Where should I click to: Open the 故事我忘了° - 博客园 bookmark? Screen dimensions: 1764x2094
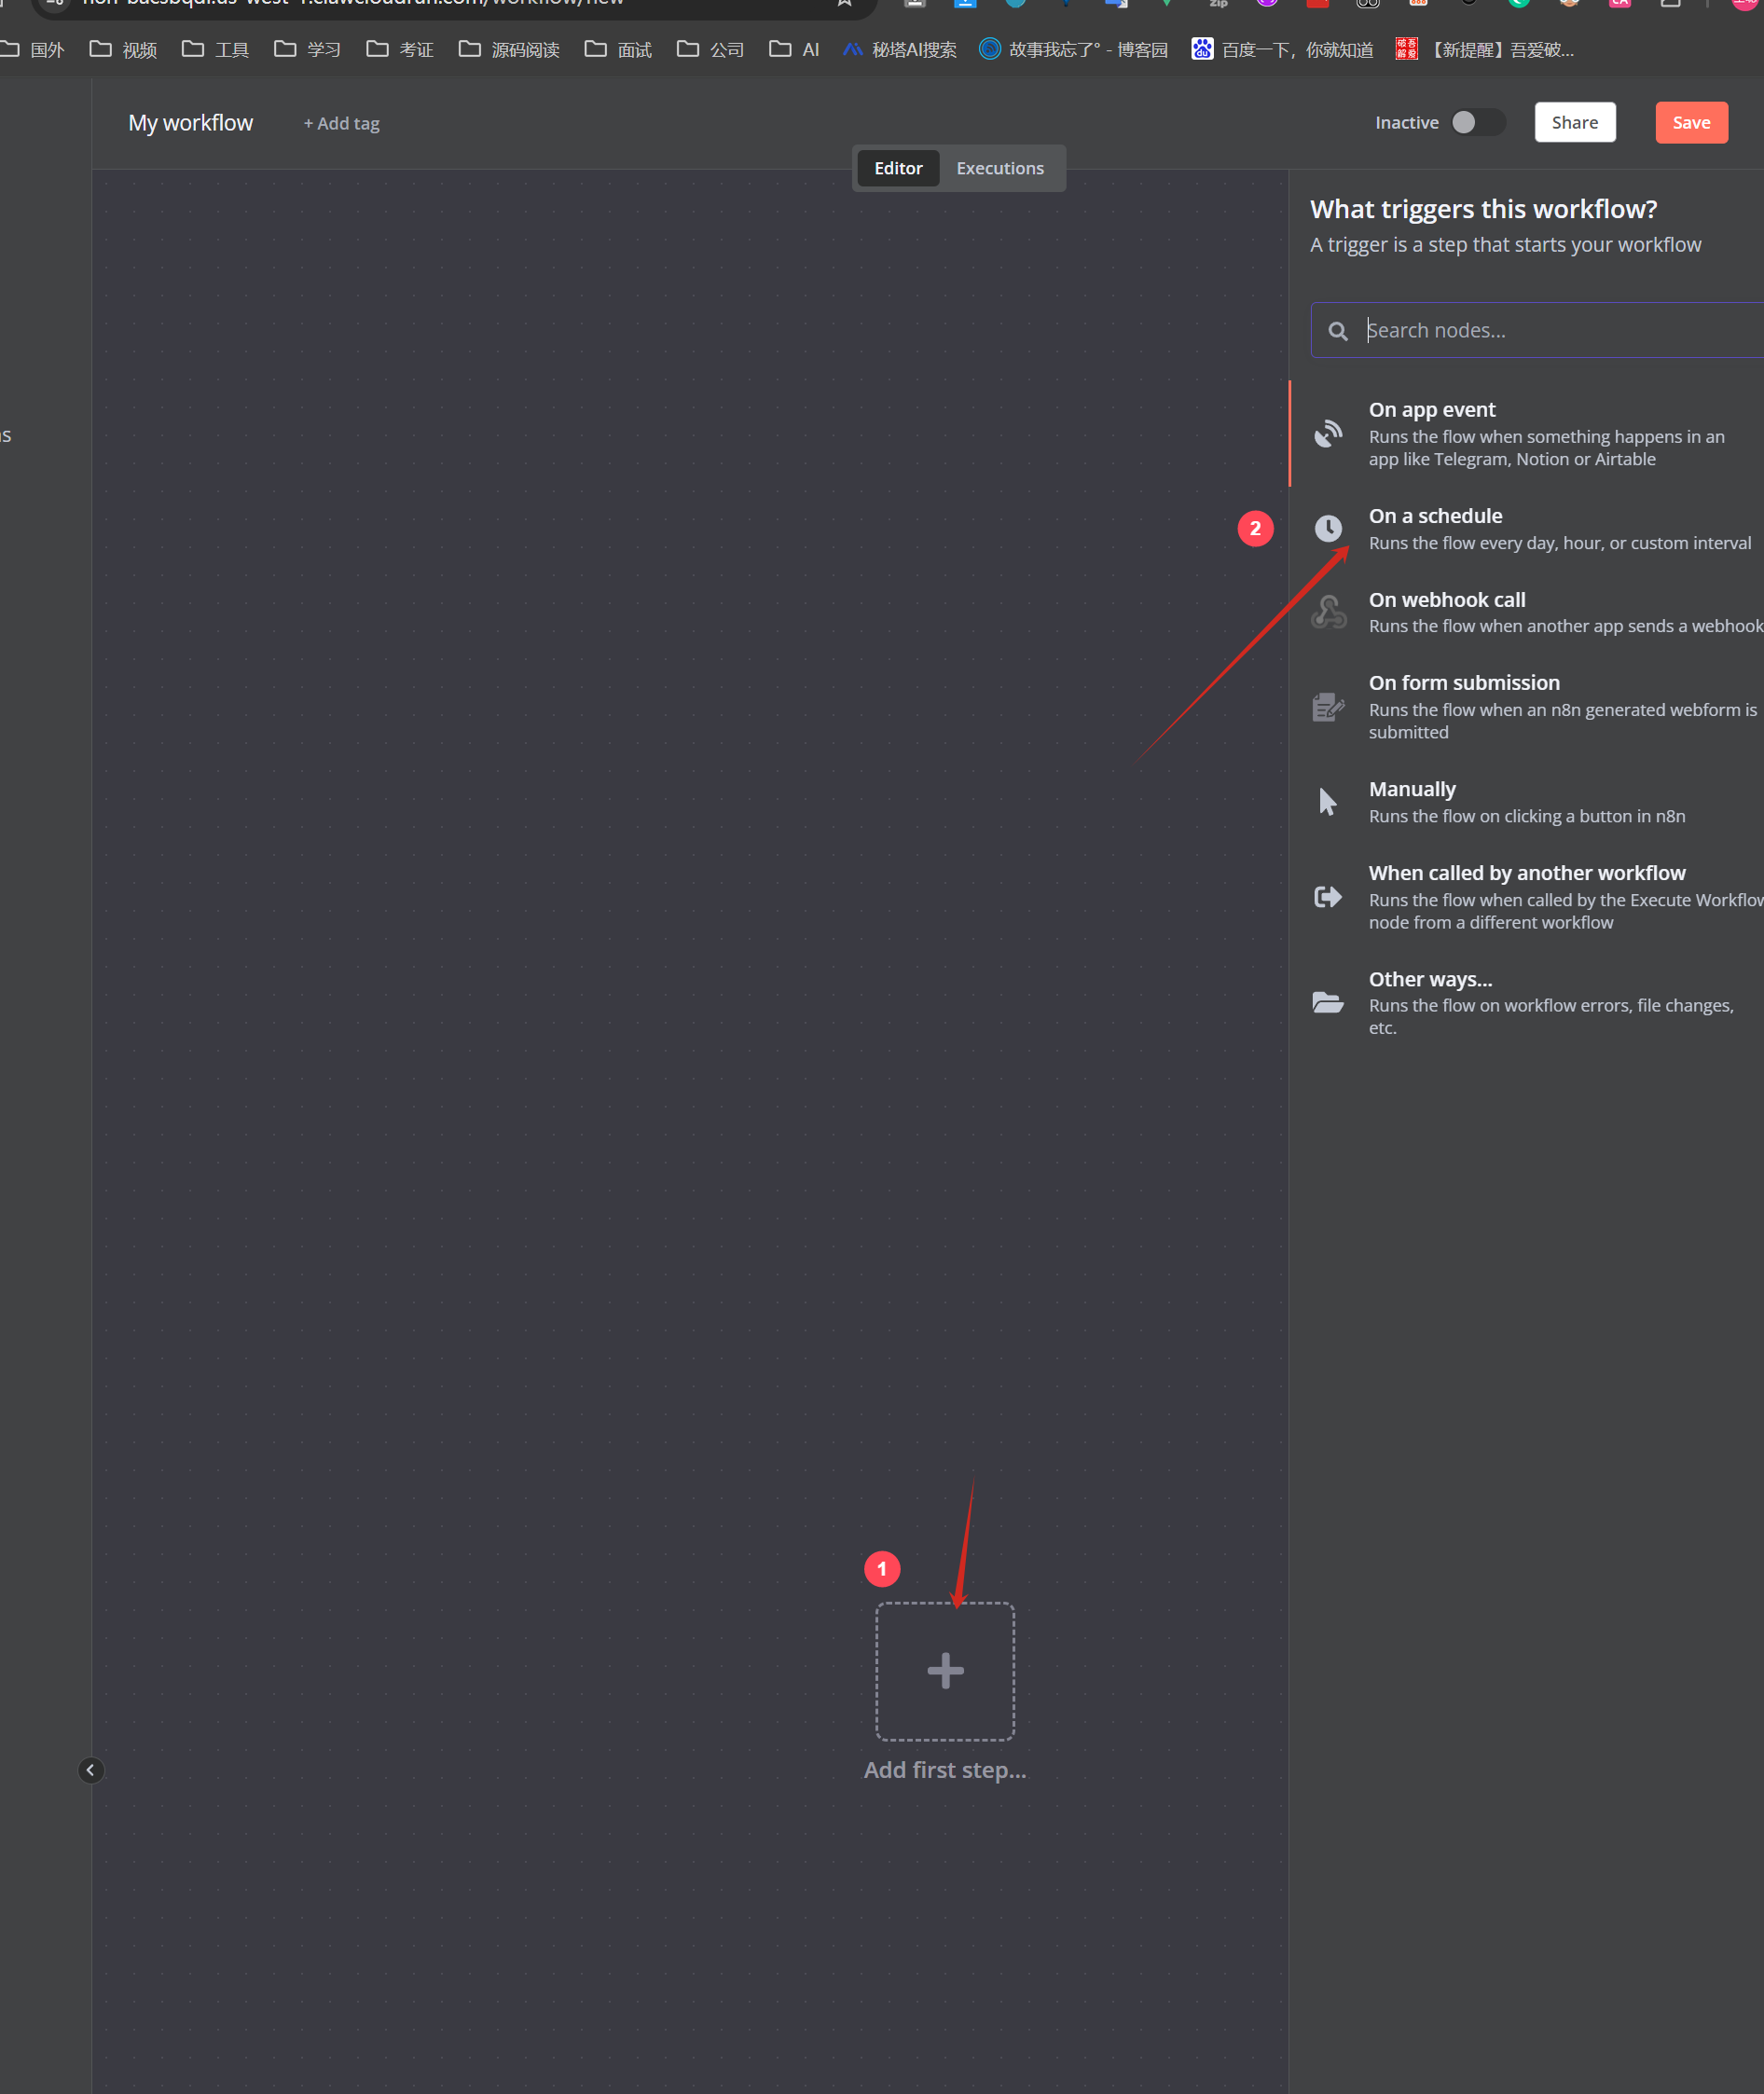click(1073, 49)
